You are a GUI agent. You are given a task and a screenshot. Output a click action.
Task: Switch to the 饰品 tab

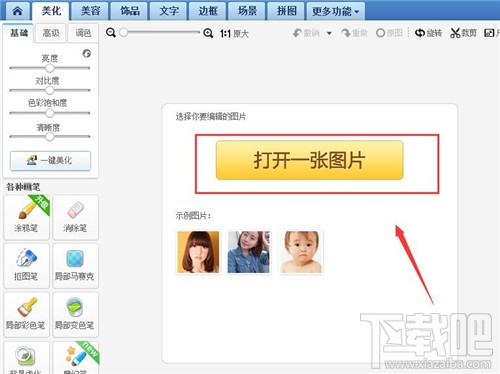tap(130, 11)
